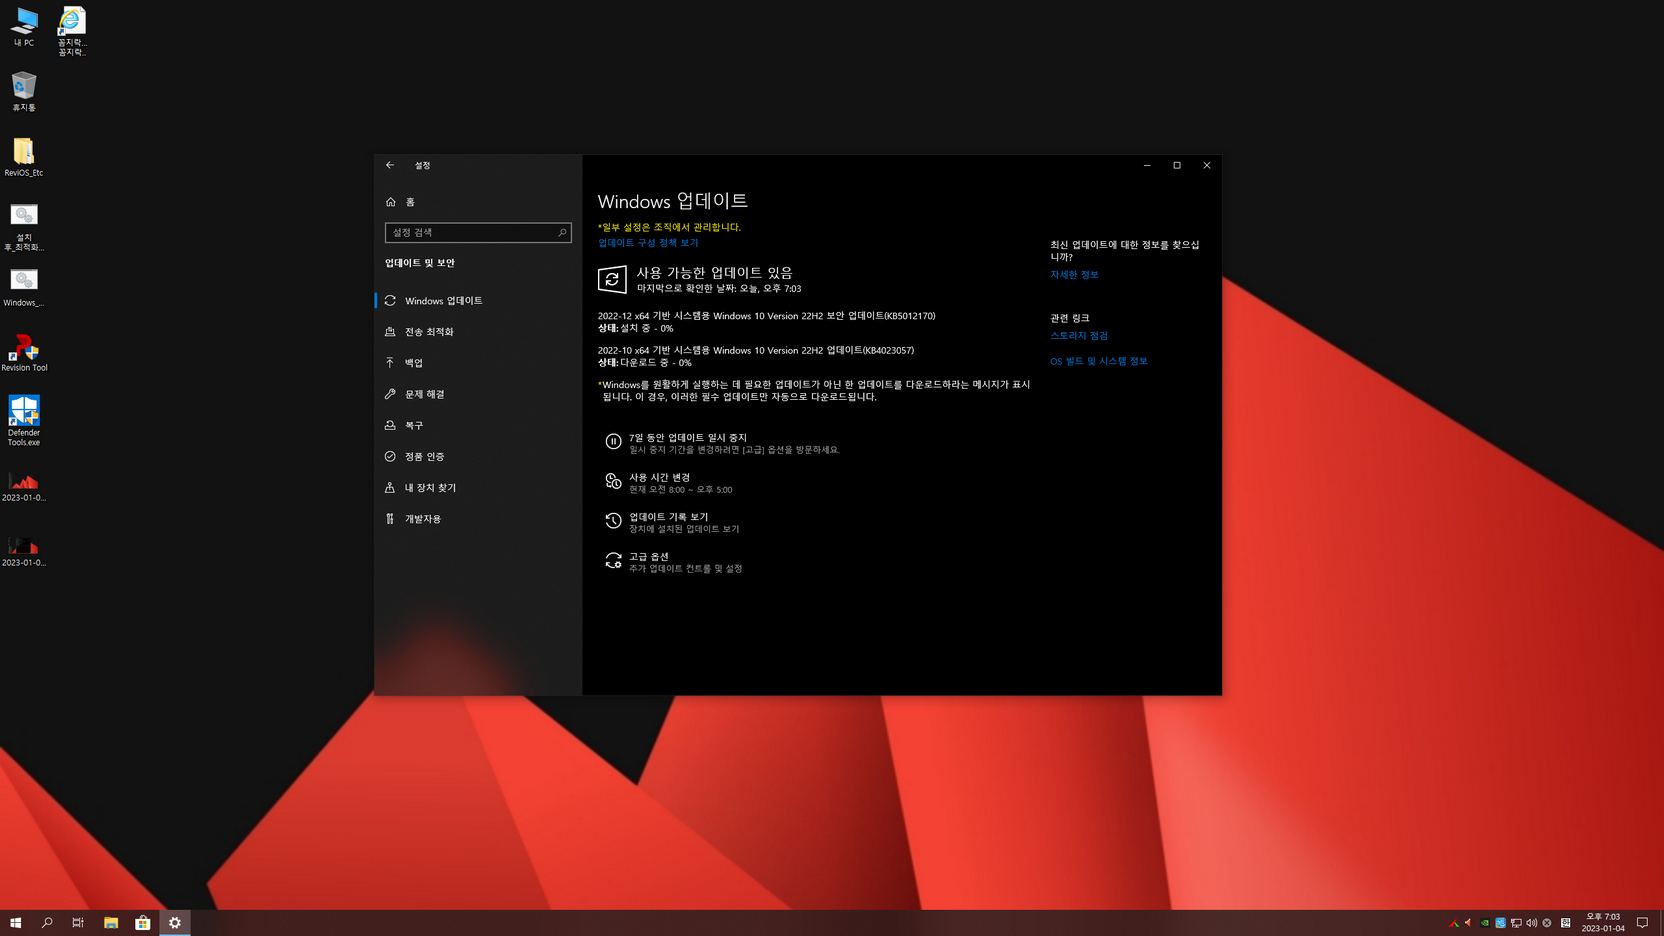Screen dimensions: 1664x936
Task: Go back using the Settings back arrow
Action: 390,165
